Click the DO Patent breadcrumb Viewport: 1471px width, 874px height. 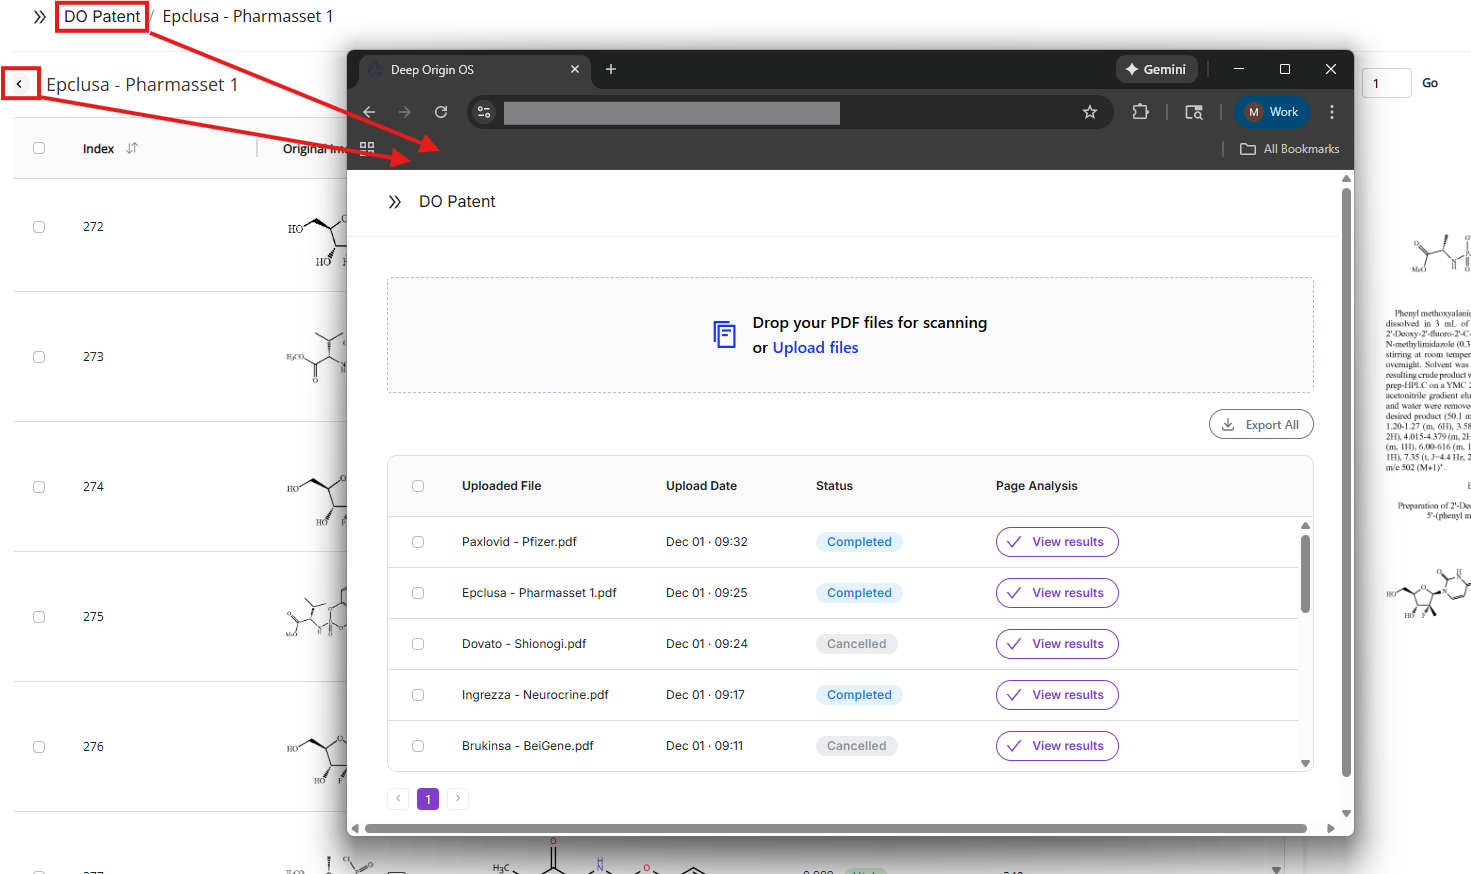[102, 17]
